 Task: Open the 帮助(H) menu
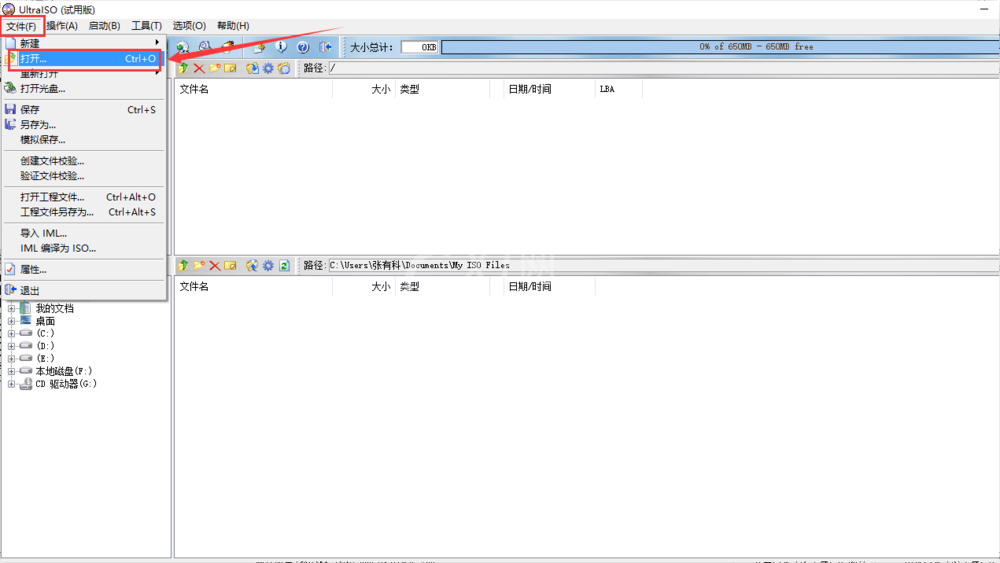[233, 26]
